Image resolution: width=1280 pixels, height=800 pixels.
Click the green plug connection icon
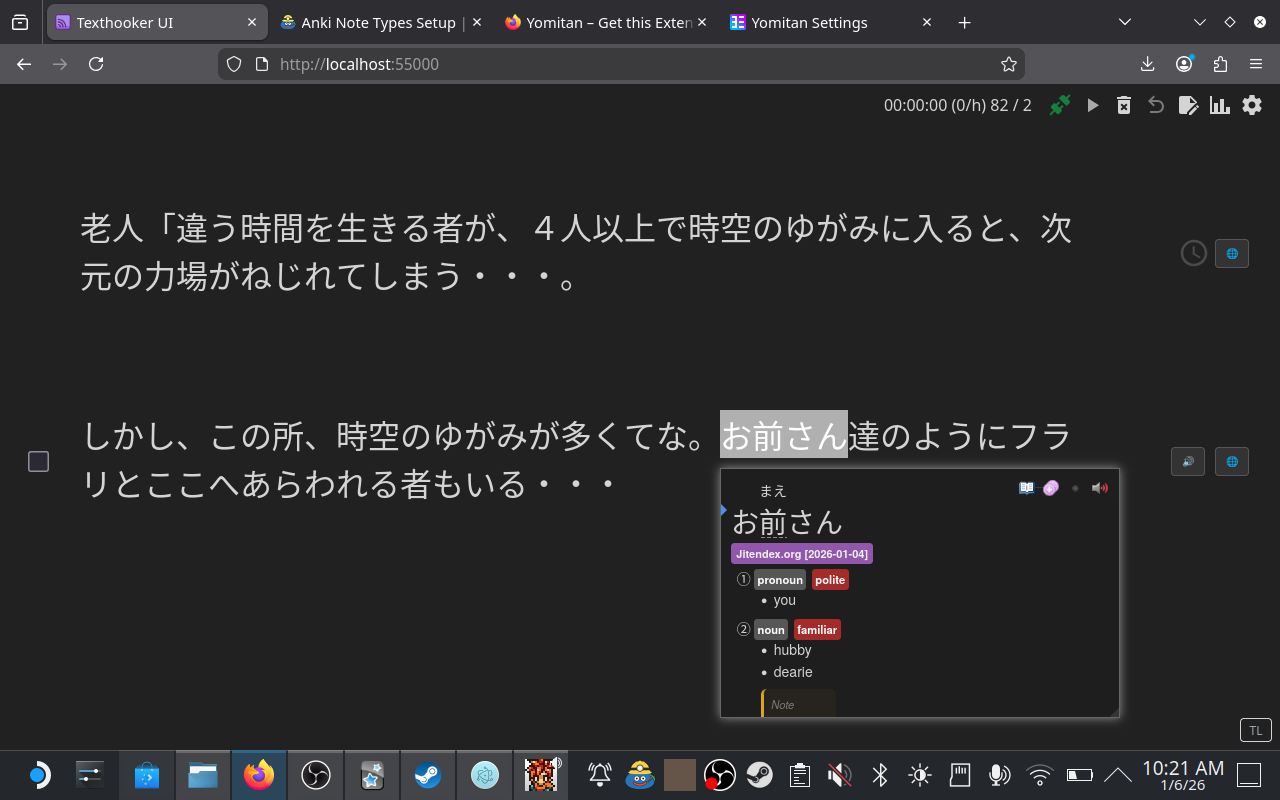click(x=1059, y=104)
